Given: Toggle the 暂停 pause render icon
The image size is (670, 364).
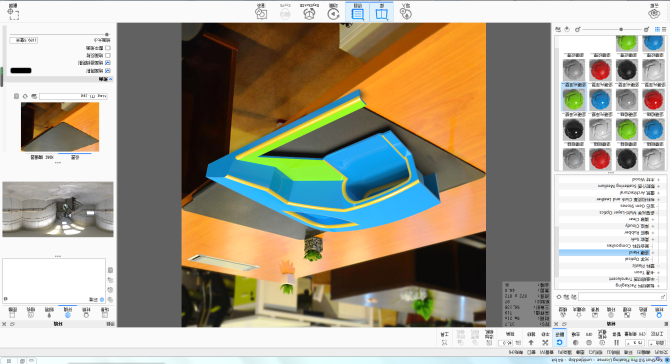Looking at the screenshot, I should click(x=617, y=343).
